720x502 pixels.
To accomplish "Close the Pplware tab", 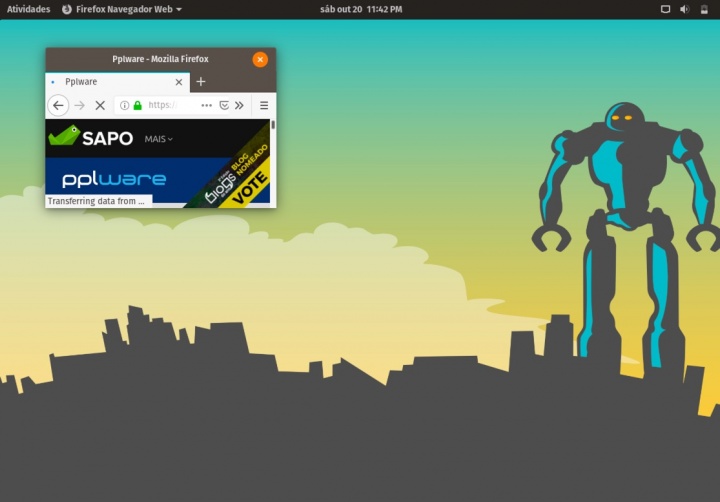I will [179, 82].
